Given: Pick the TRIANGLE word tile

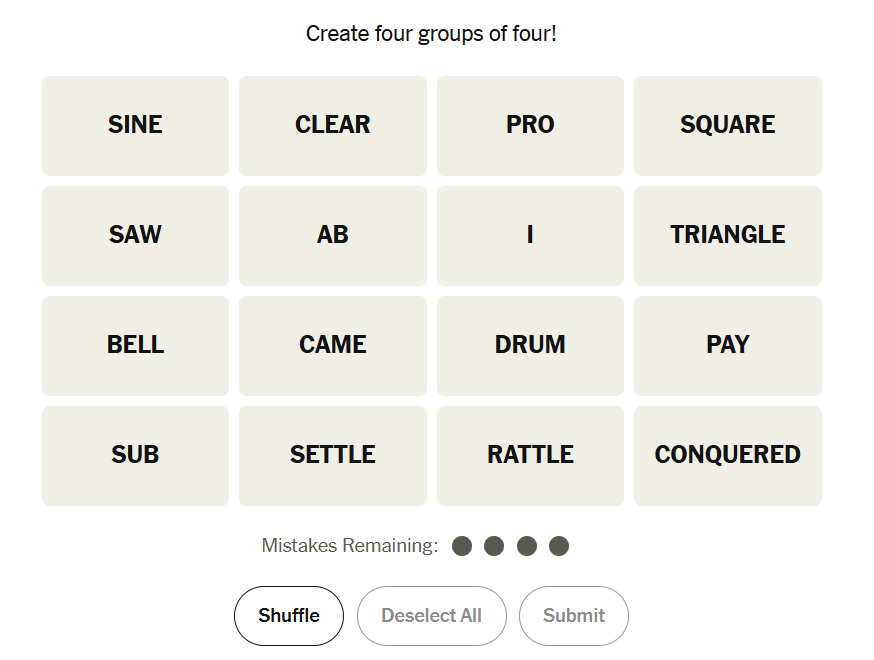Looking at the screenshot, I should click(727, 236).
